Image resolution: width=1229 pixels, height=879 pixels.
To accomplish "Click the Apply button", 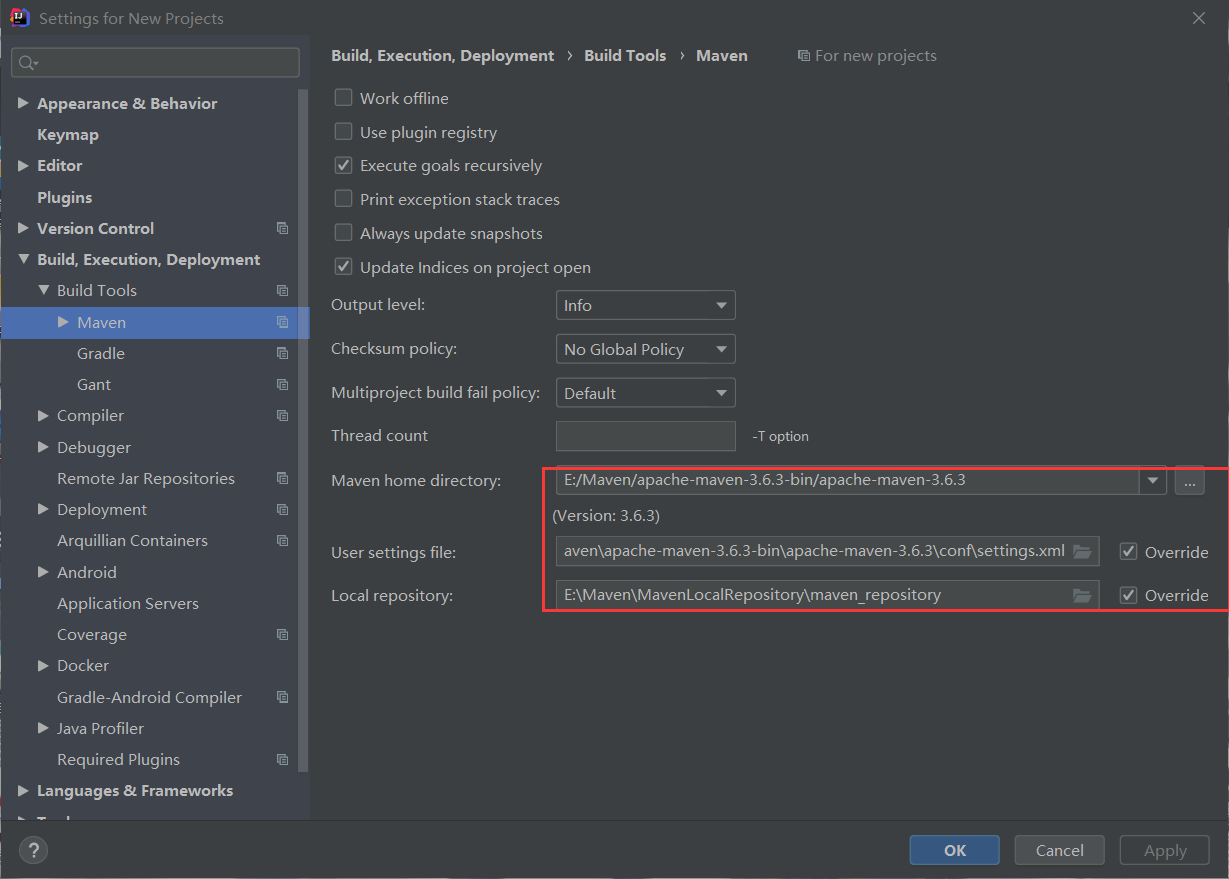I will click(x=1165, y=850).
